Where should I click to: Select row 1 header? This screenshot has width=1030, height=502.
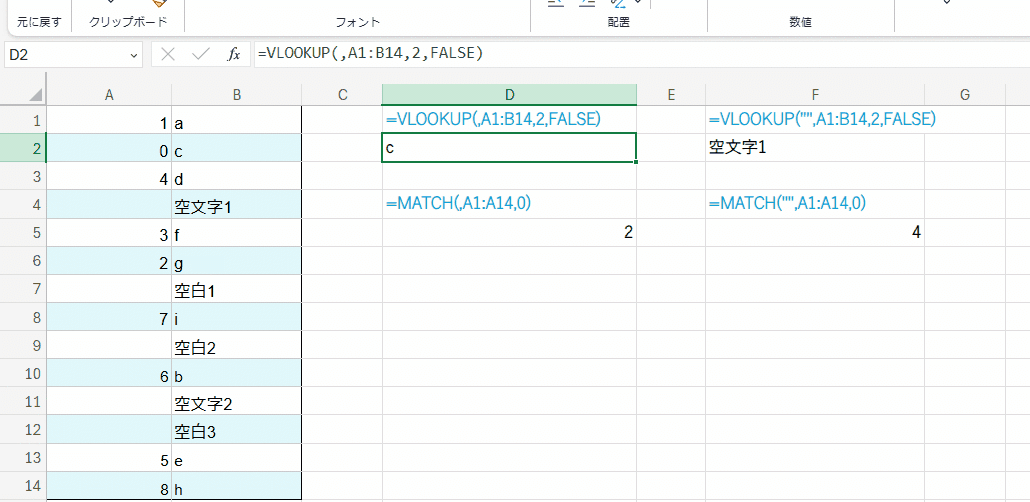tap(23, 120)
